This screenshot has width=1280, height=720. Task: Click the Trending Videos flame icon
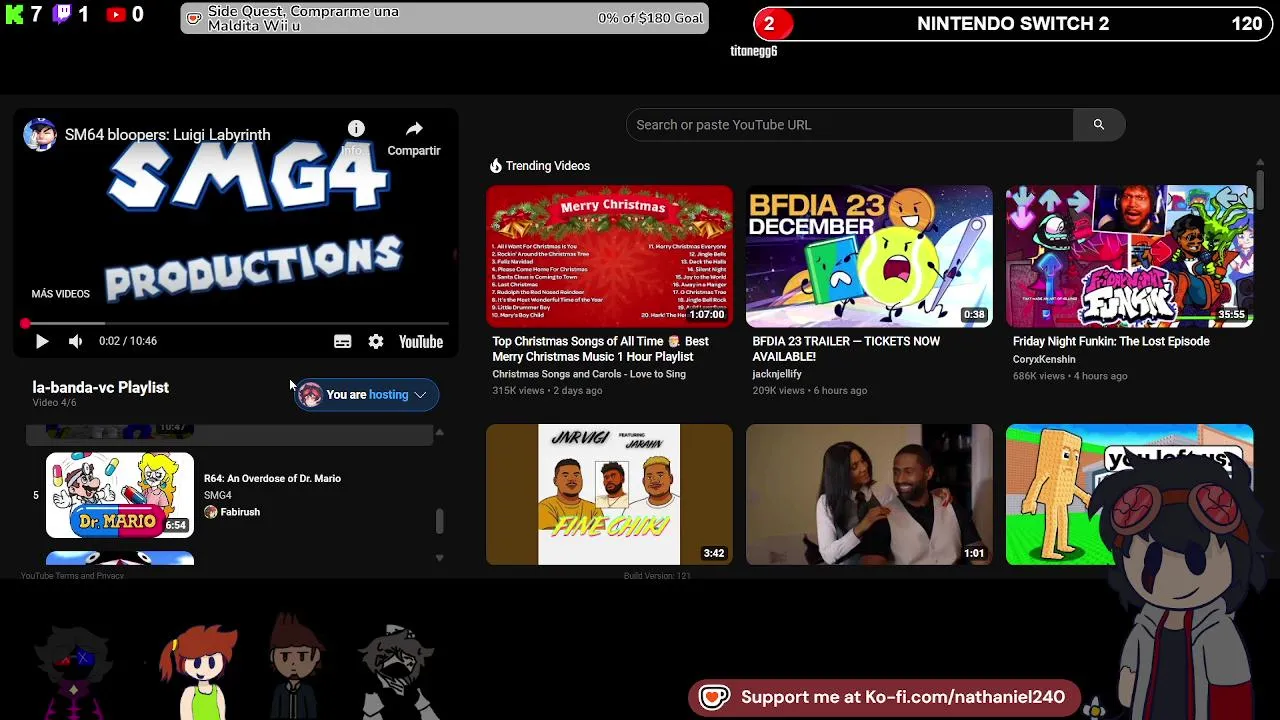click(495, 166)
